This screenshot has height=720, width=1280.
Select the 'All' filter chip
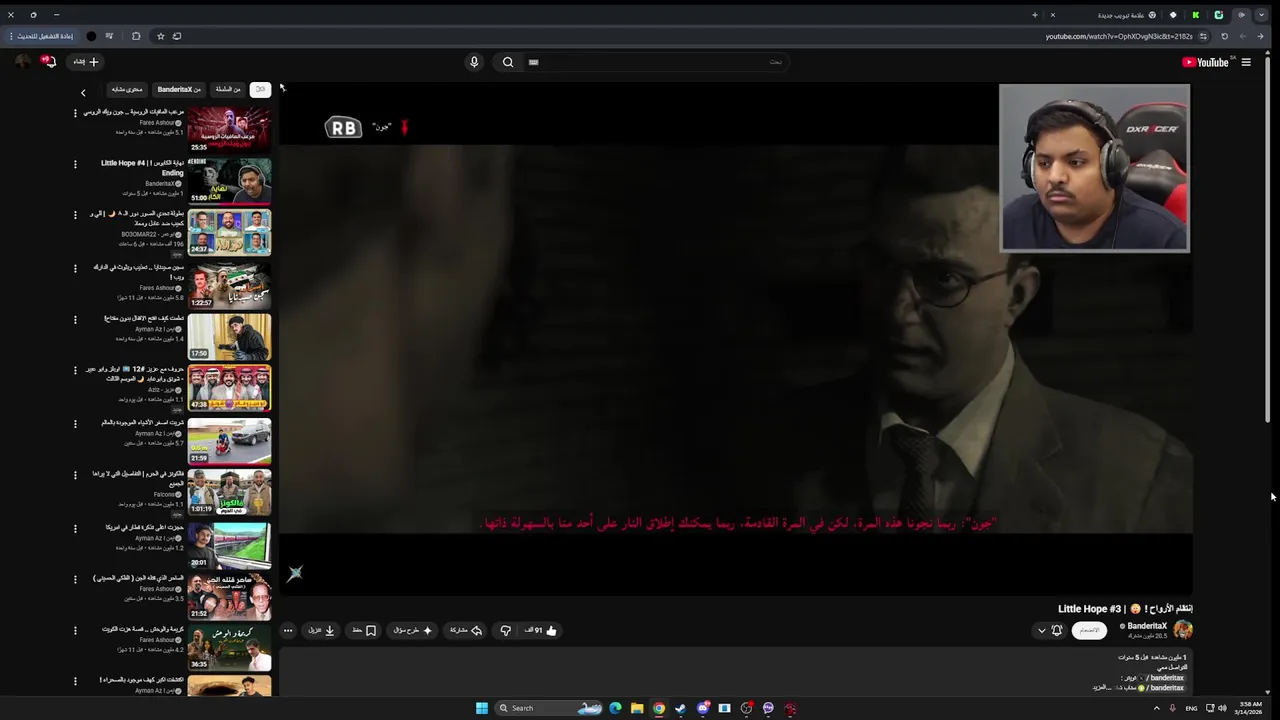(x=260, y=89)
